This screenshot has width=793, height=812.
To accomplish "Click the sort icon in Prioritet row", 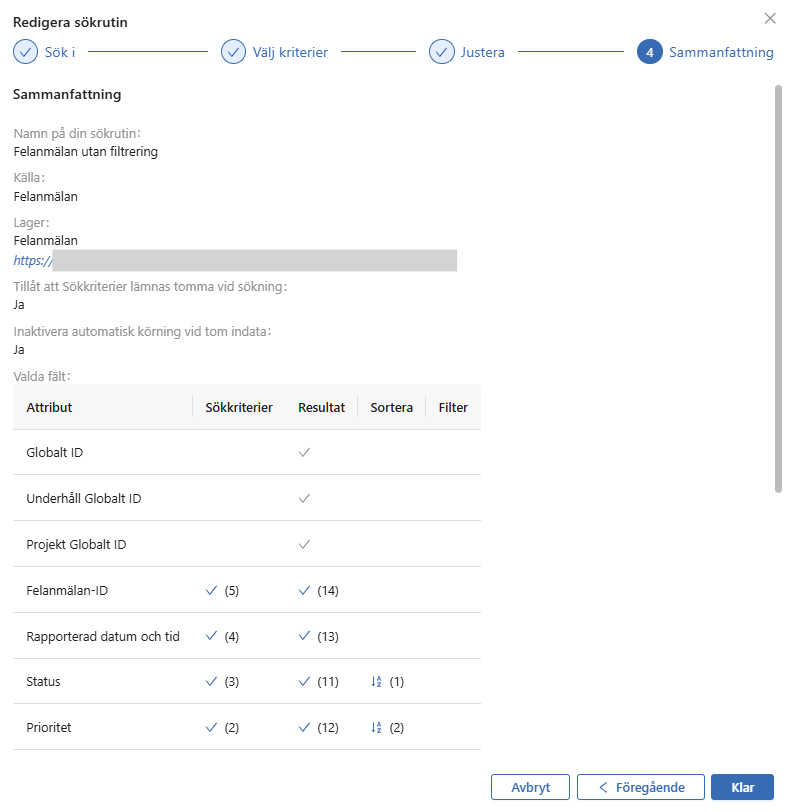I will point(377,728).
